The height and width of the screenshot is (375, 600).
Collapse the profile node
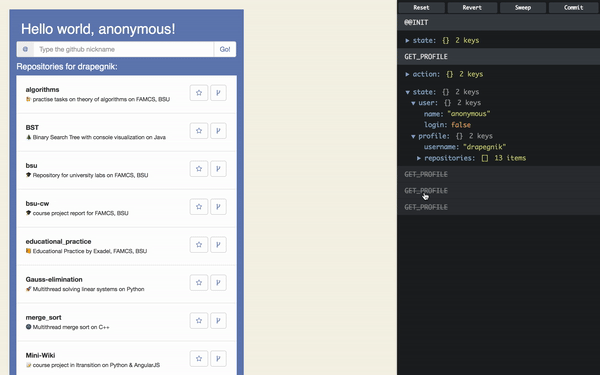(413, 136)
